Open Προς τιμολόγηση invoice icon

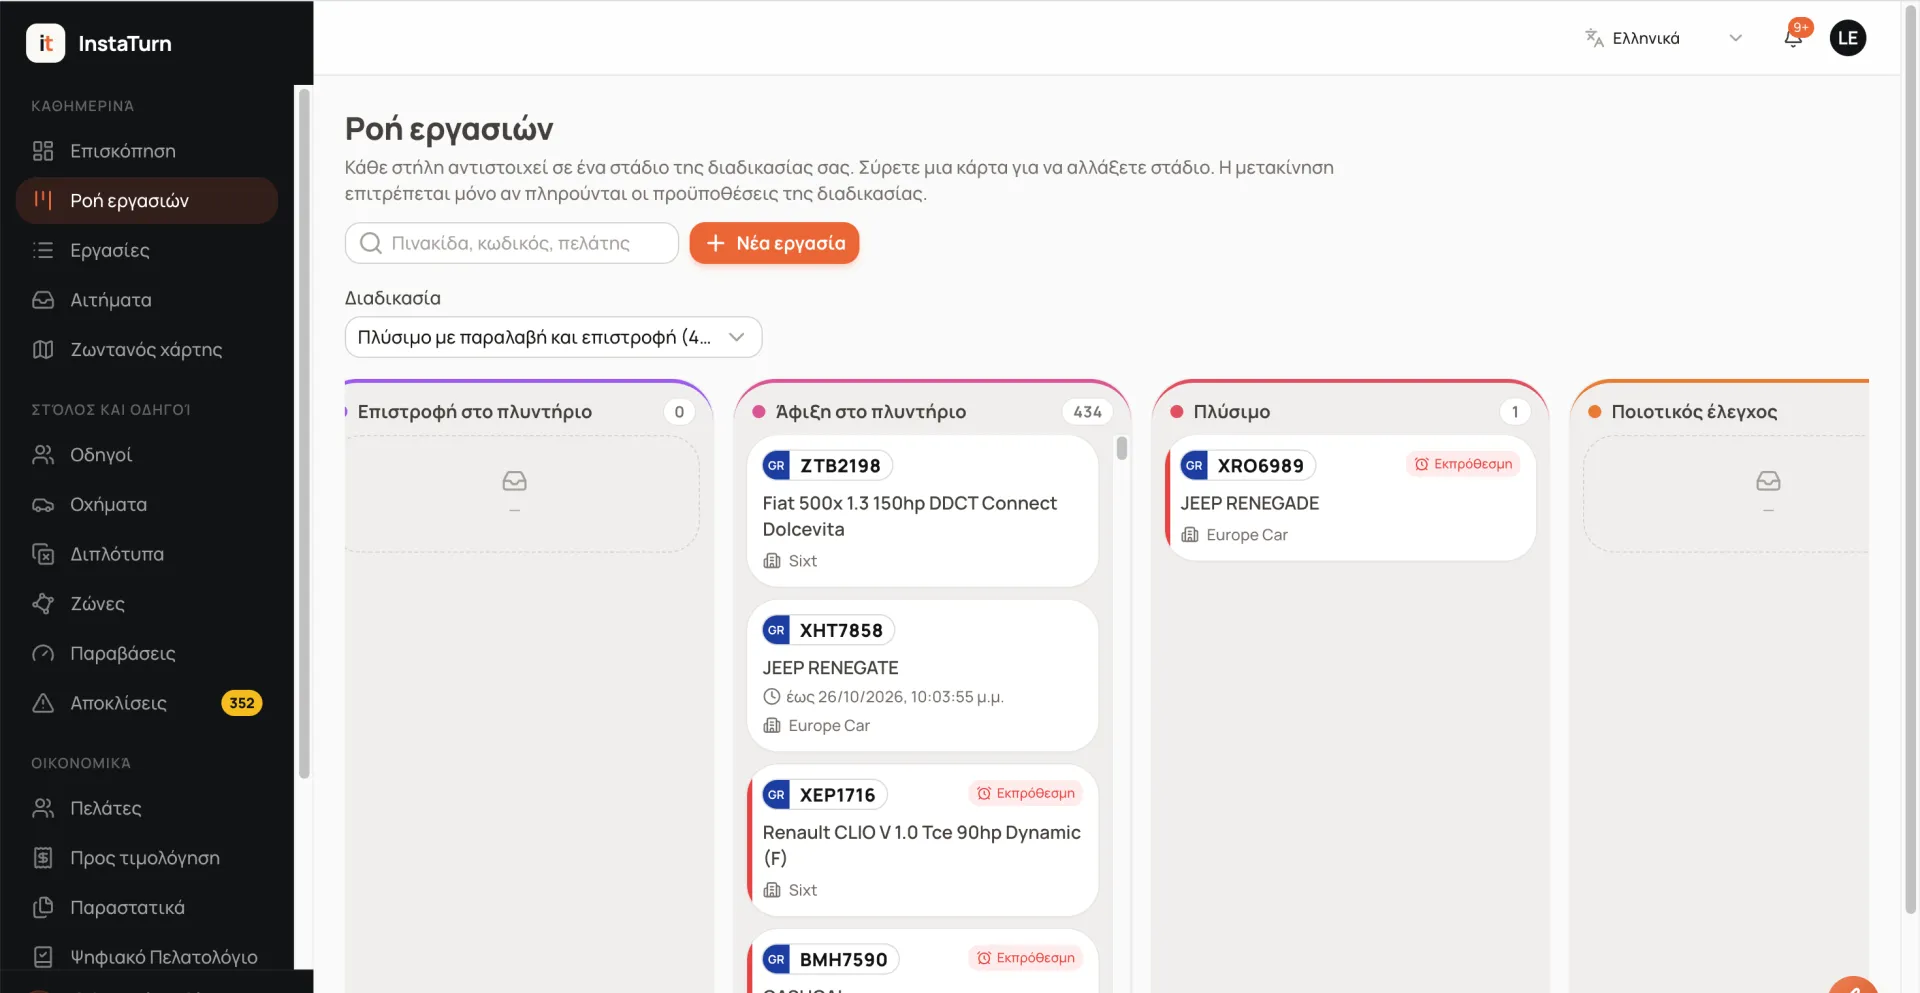[x=43, y=858]
